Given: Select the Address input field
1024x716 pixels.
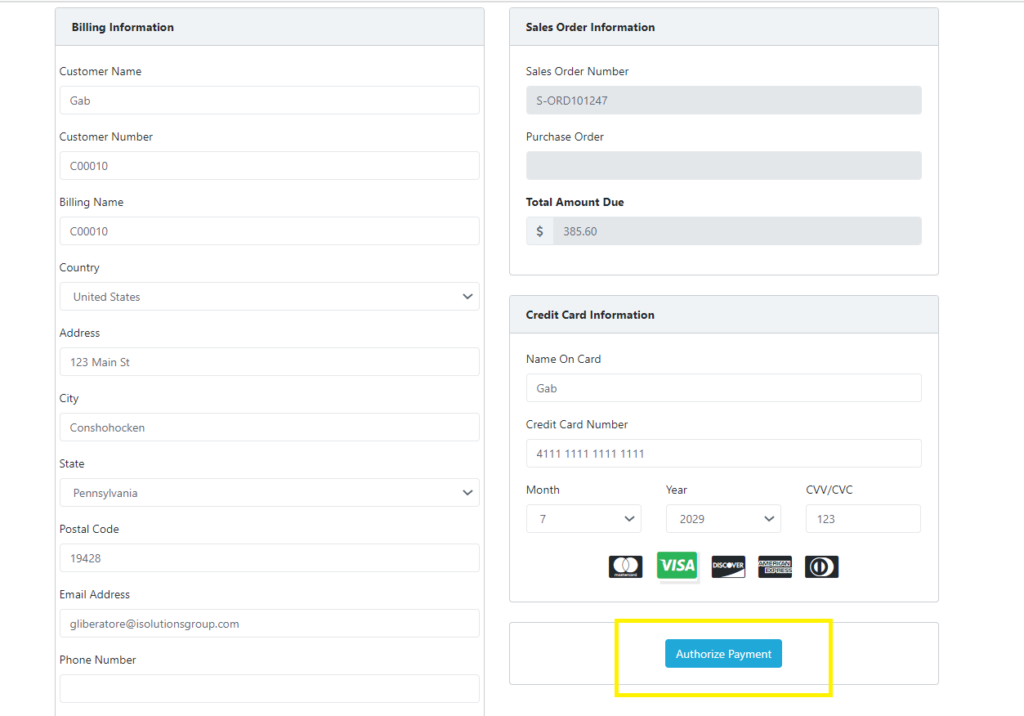Looking at the screenshot, I should tap(268, 362).
